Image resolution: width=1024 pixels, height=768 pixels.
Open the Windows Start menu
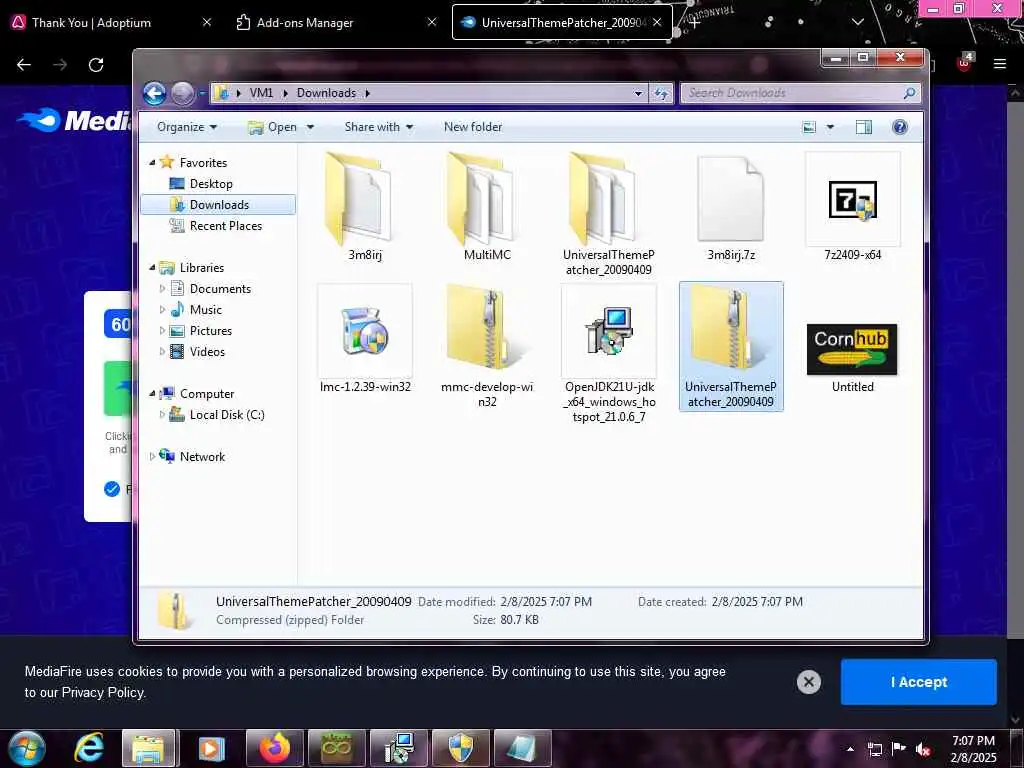[27, 748]
